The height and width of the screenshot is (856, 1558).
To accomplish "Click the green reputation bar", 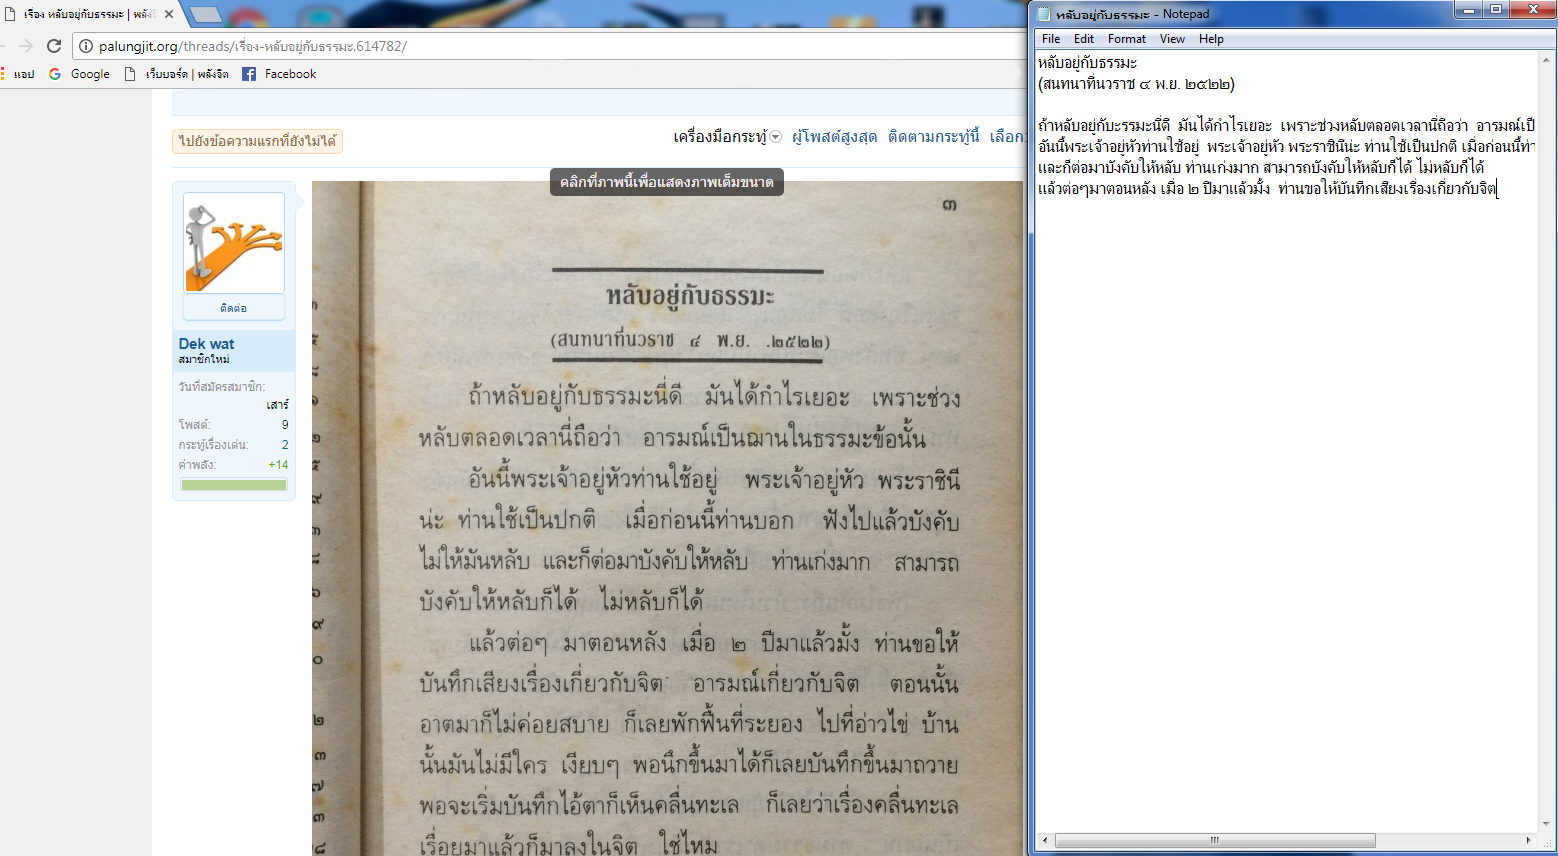I will pos(234,485).
